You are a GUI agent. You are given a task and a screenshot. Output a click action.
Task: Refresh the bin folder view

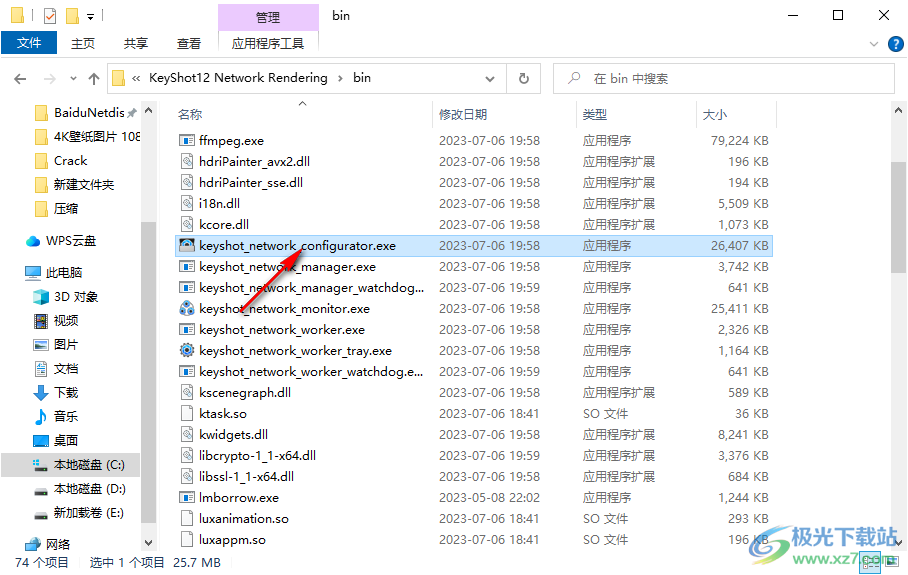tap(523, 78)
